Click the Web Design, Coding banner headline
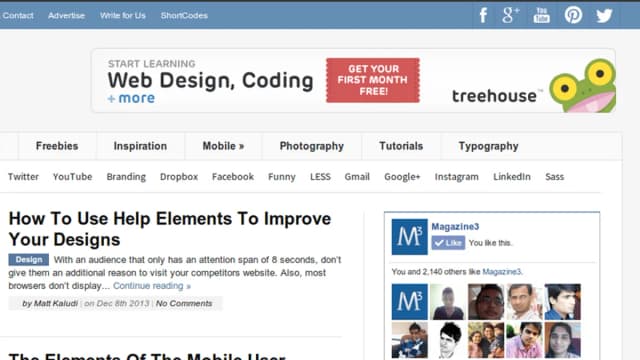The height and width of the screenshot is (360, 640). pos(210,80)
